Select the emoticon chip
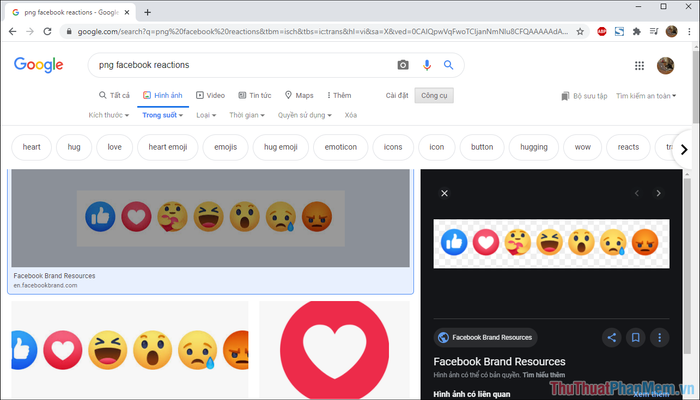This screenshot has height=400, width=700. point(341,147)
